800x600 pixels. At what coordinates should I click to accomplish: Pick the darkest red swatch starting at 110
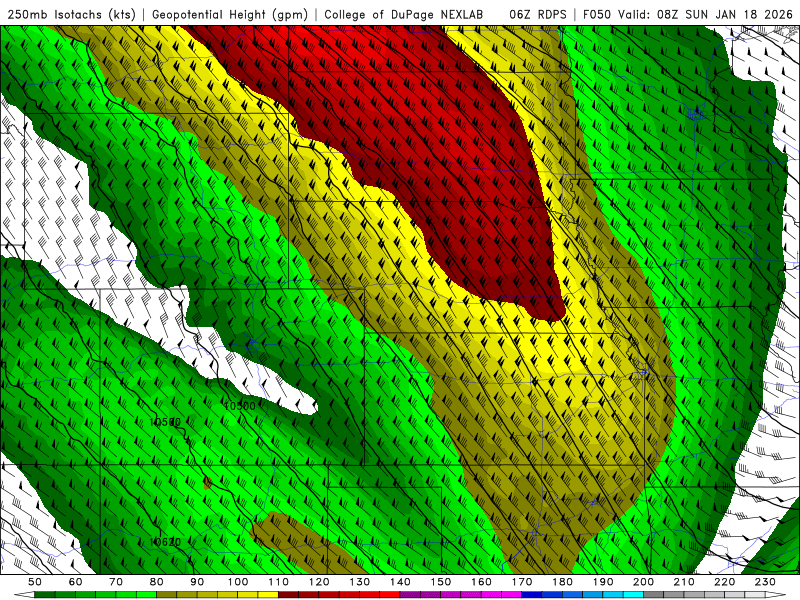288,595
